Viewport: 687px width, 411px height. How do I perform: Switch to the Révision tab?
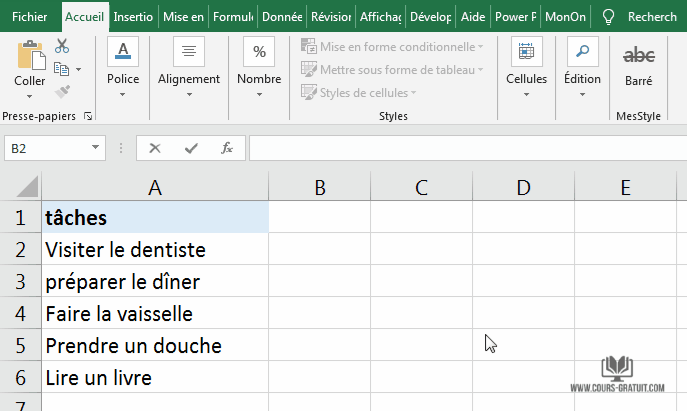[x=331, y=17]
